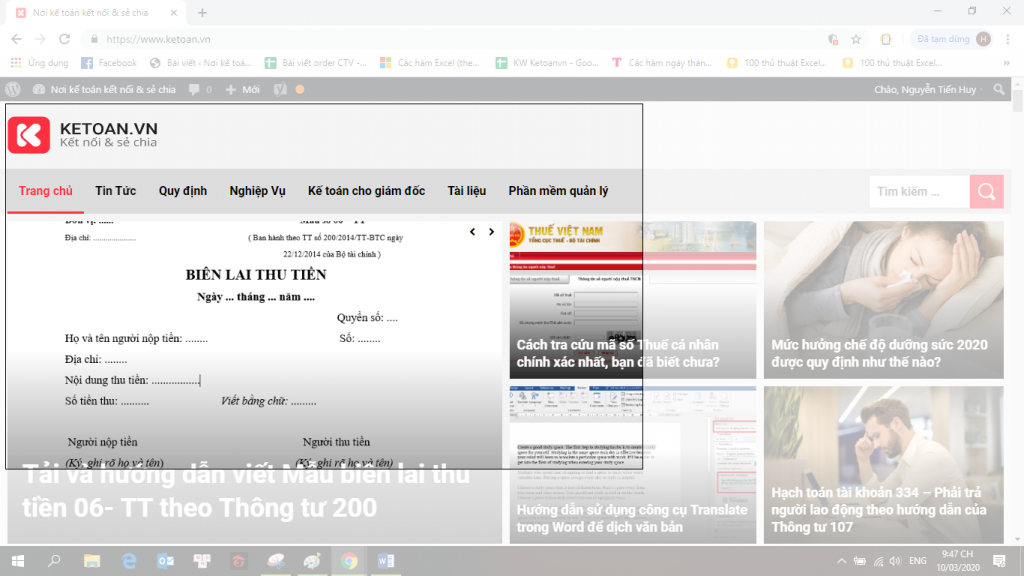The height and width of the screenshot is (576, 1024).
Task: Launch Microsoft Edge from taskbar
Action: [x=129, y=561]
